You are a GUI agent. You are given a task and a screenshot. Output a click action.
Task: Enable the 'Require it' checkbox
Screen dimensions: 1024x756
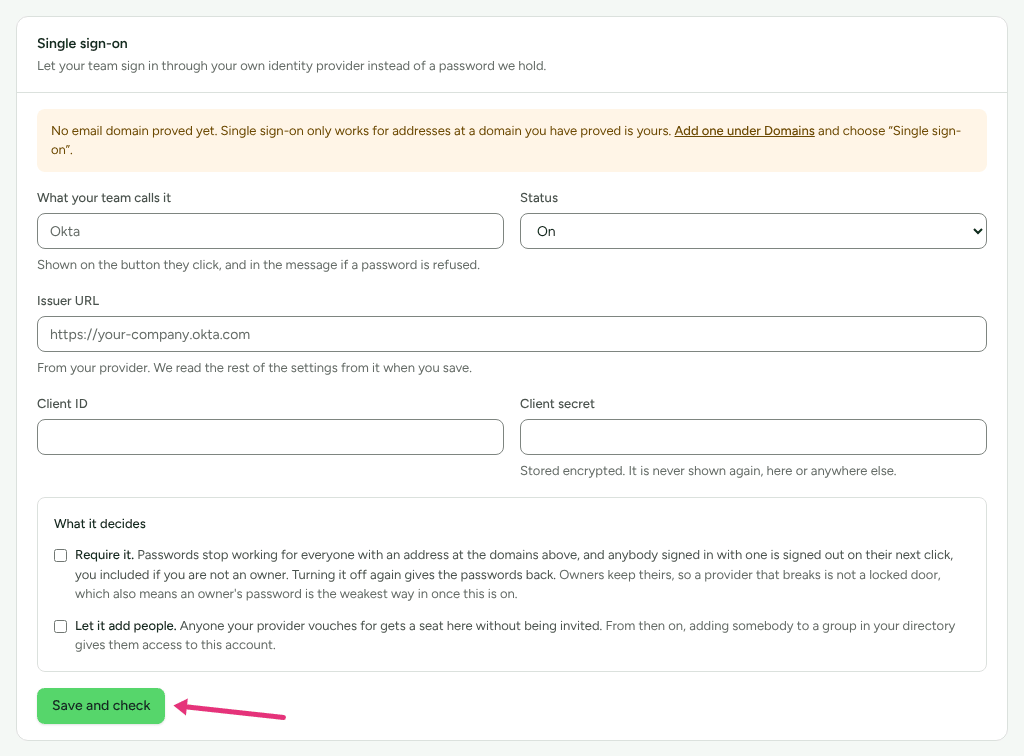point(61,556)
